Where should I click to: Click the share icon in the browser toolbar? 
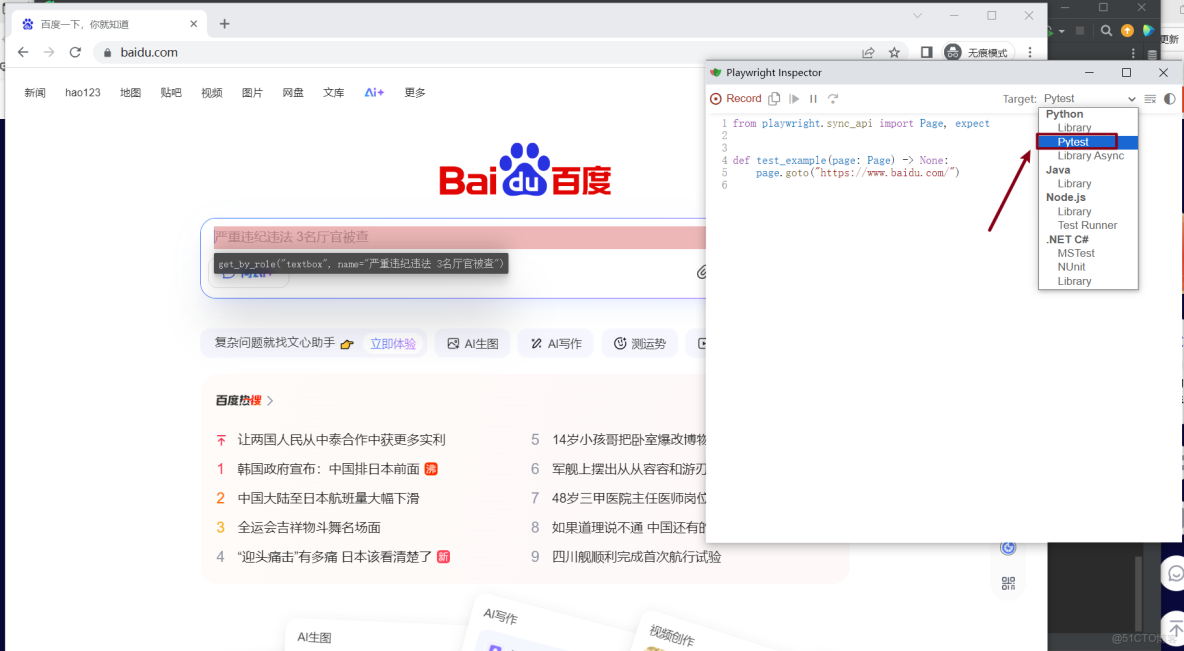[x=868, y=52]
